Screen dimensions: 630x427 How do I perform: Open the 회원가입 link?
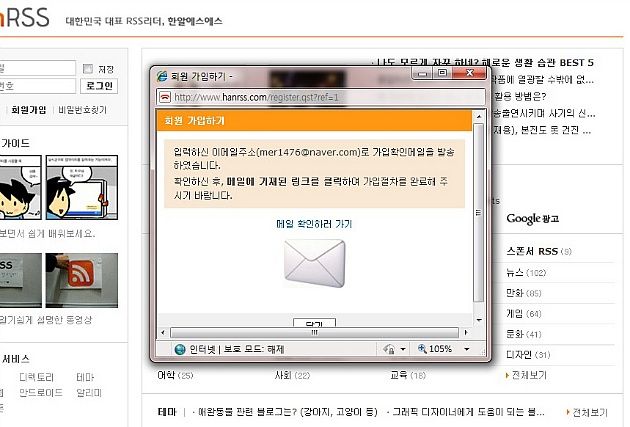tap(29, 110)
